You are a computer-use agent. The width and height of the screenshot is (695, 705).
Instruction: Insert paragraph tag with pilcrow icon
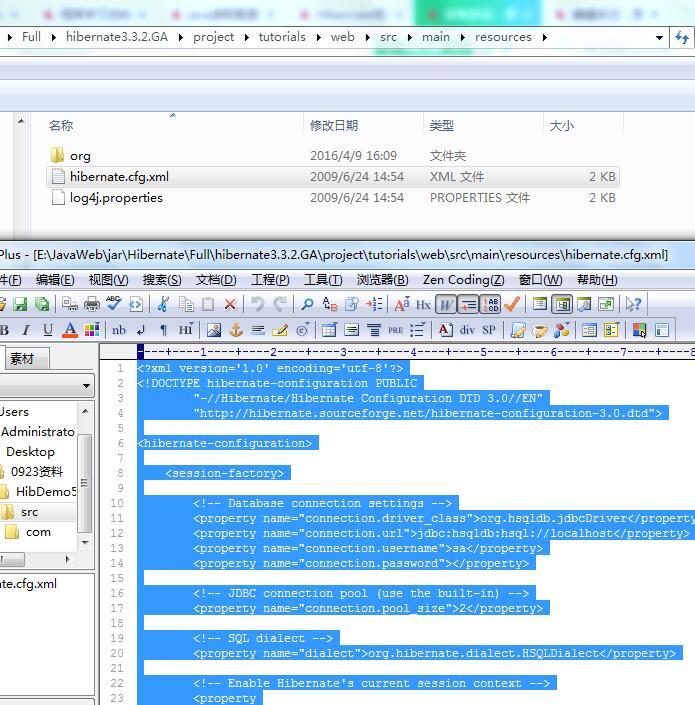pyautogui.click(x=163, y=330)
